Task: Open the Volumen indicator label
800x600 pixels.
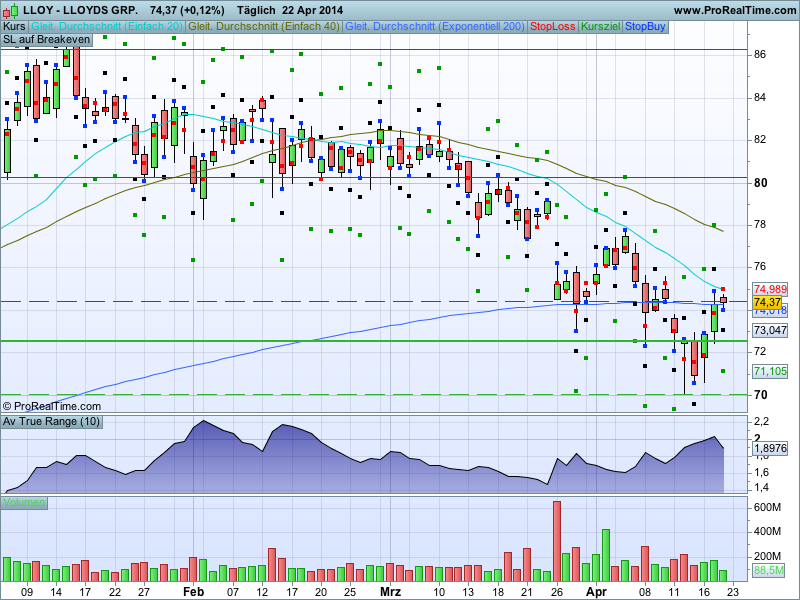Action: click(x=24, y=503)
